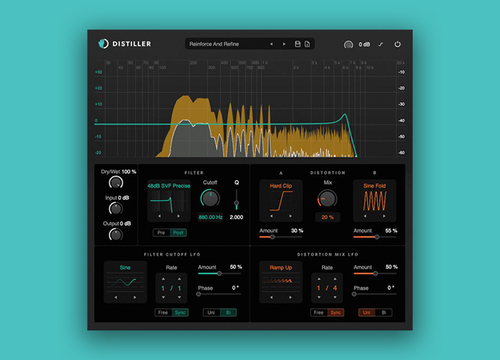
Task: Set filter position to Post
Action: click(x=178, y=233)
